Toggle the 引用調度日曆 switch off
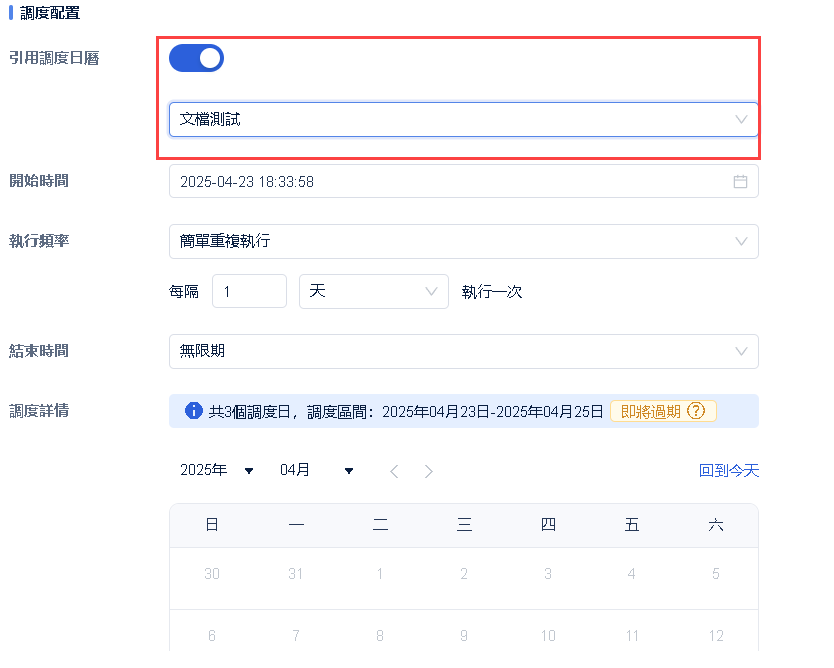 click(x=196, y=58)
